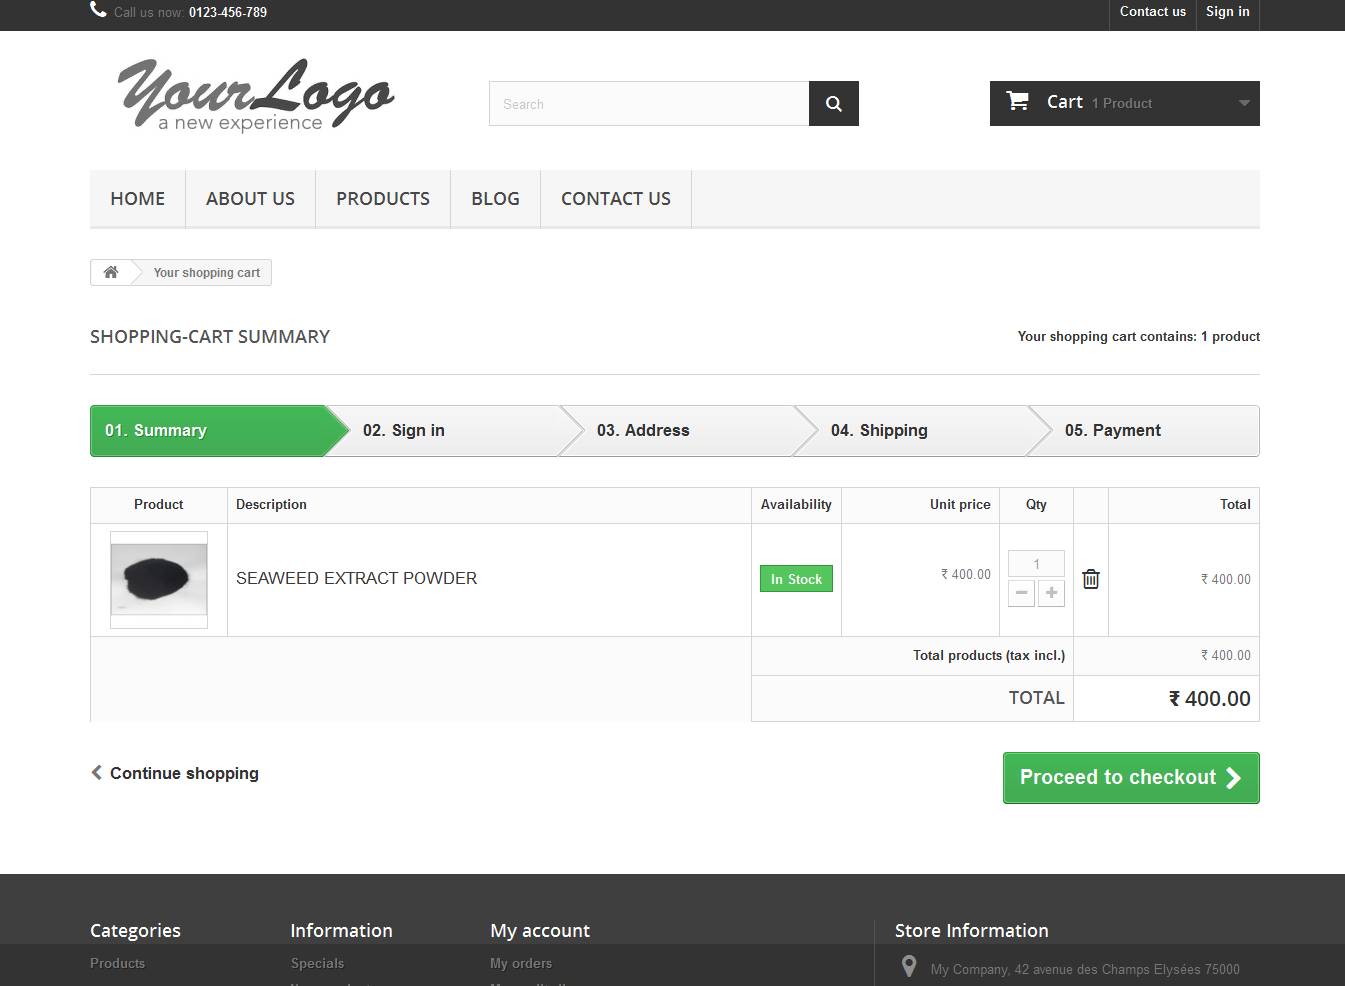Select the 01. Summary checkout step
This screenshot has height=986, width=1345.
point(200,431)
